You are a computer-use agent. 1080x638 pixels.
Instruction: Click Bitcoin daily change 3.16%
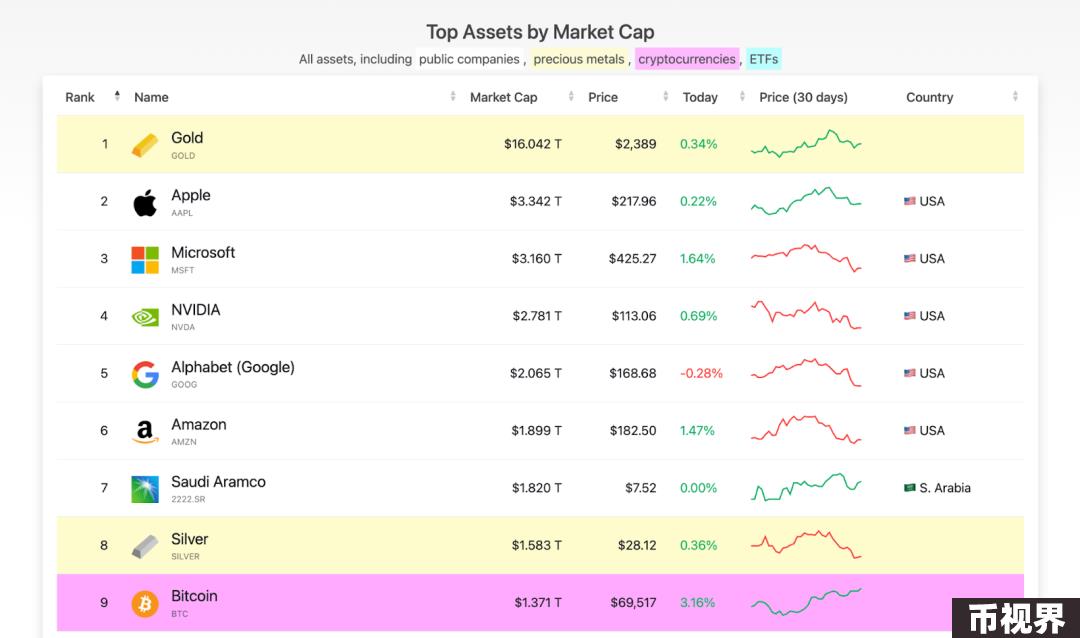click(697, 602)
